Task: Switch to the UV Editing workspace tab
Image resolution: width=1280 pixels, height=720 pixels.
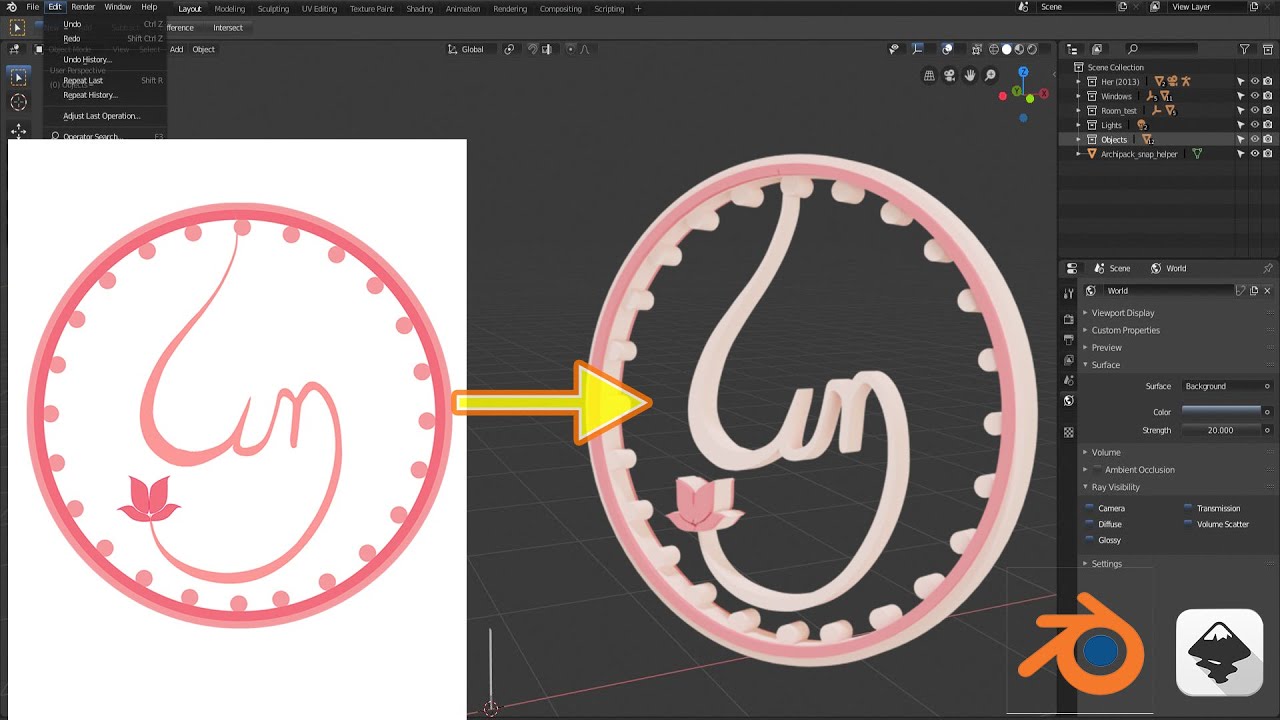Action: click(320, 9)
